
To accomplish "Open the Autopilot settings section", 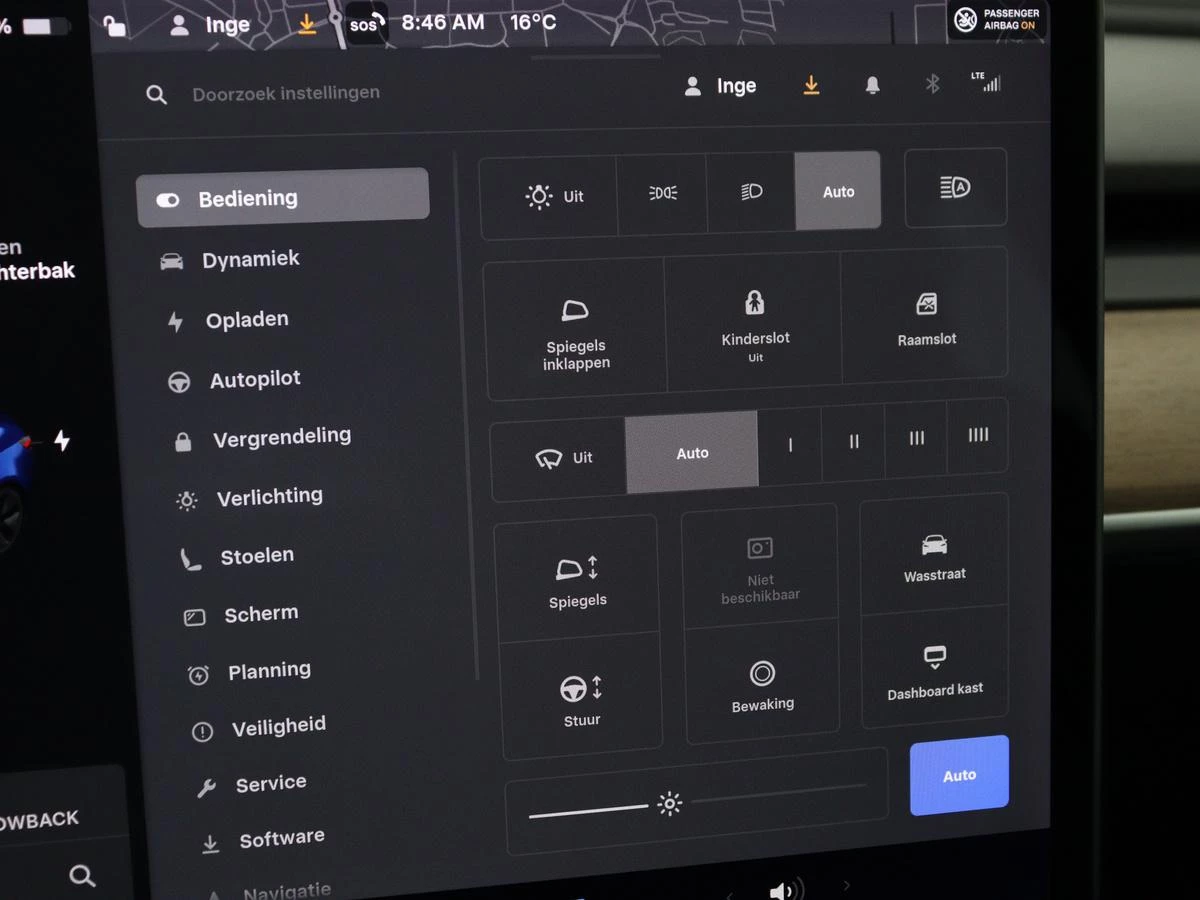I will [253, 379].
